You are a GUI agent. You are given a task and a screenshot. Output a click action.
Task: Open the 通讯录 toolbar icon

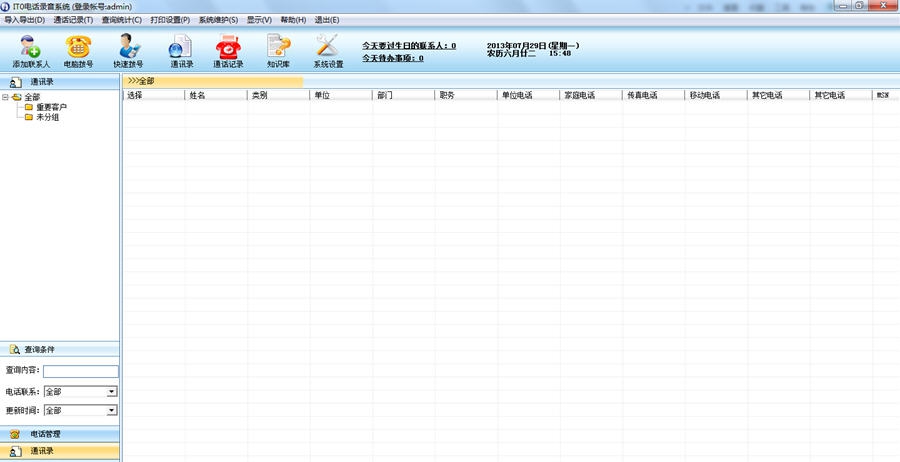click(x=181, y=46)
